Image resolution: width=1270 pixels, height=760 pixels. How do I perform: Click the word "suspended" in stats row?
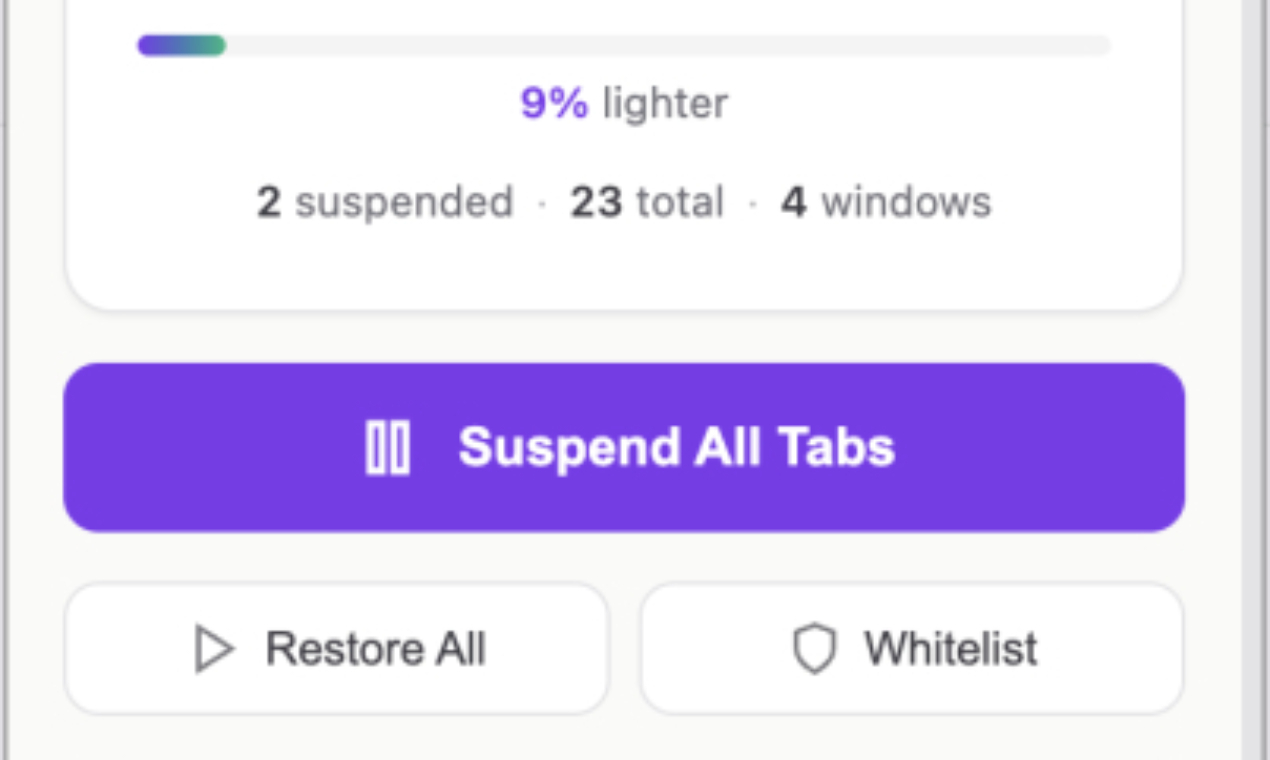pos(404,202)
